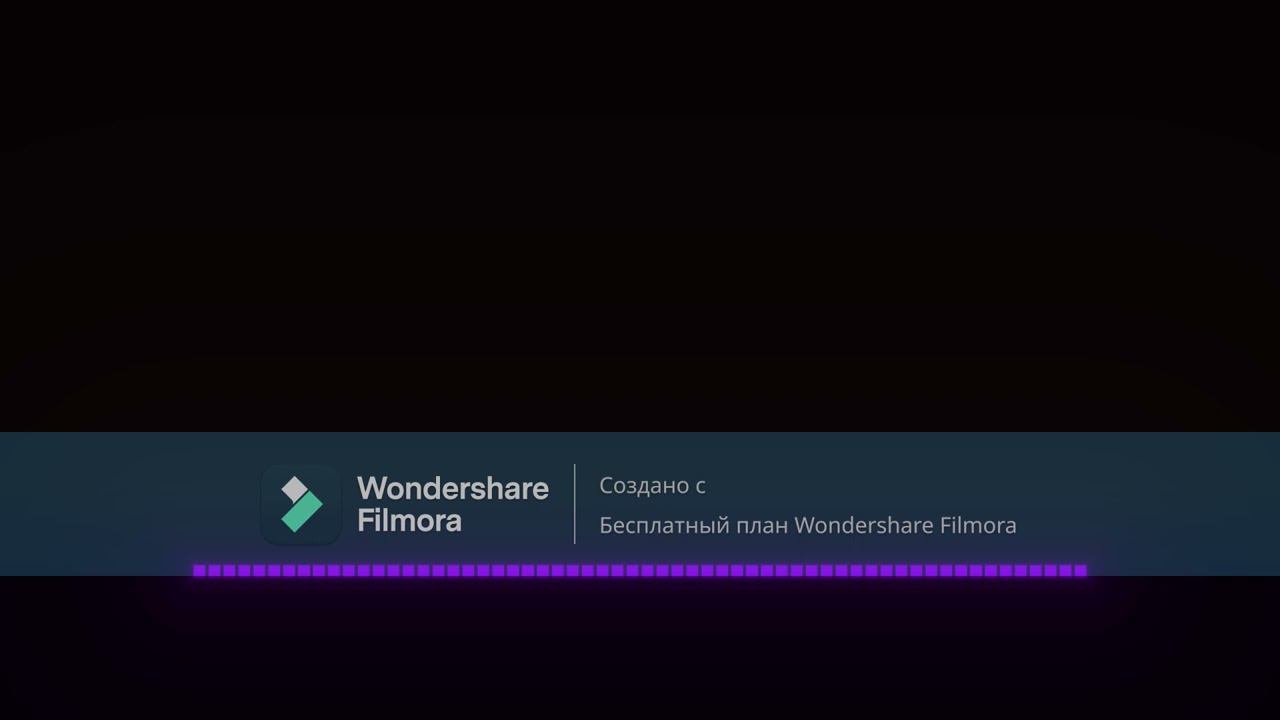Viewport: 1280px width, 720px height.
Task: Click the dark area beneath the purple bar
Action: click(640, 650)
